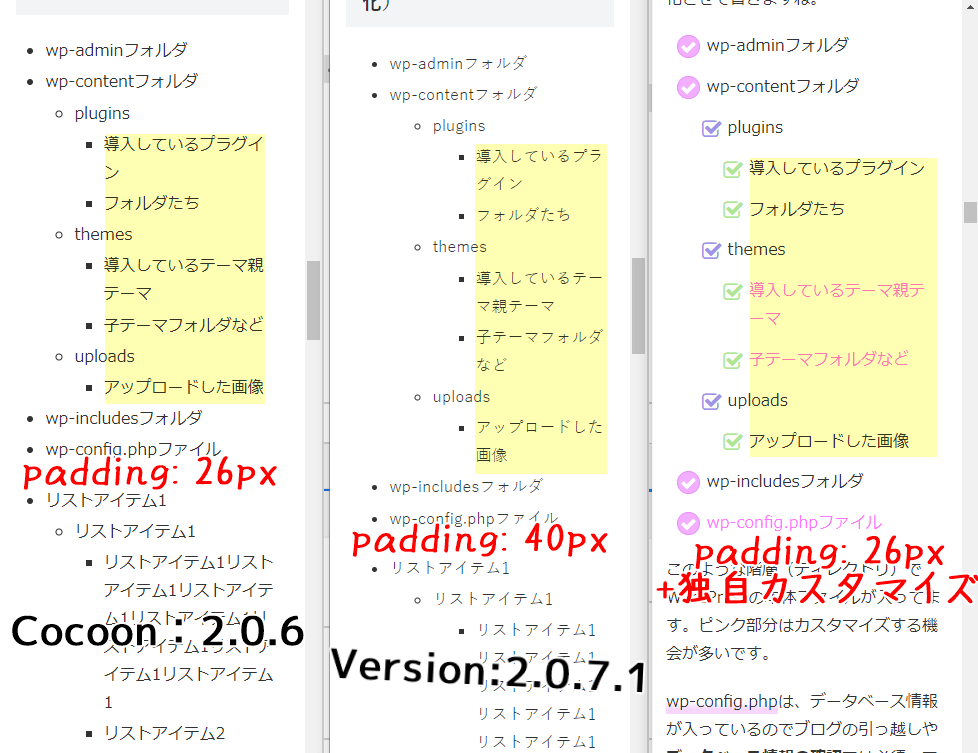Viewport: 978px width, 753px height.
Task: Select plugins text in the Version 2.0.7.1 panel
Action: coord(459,126)
